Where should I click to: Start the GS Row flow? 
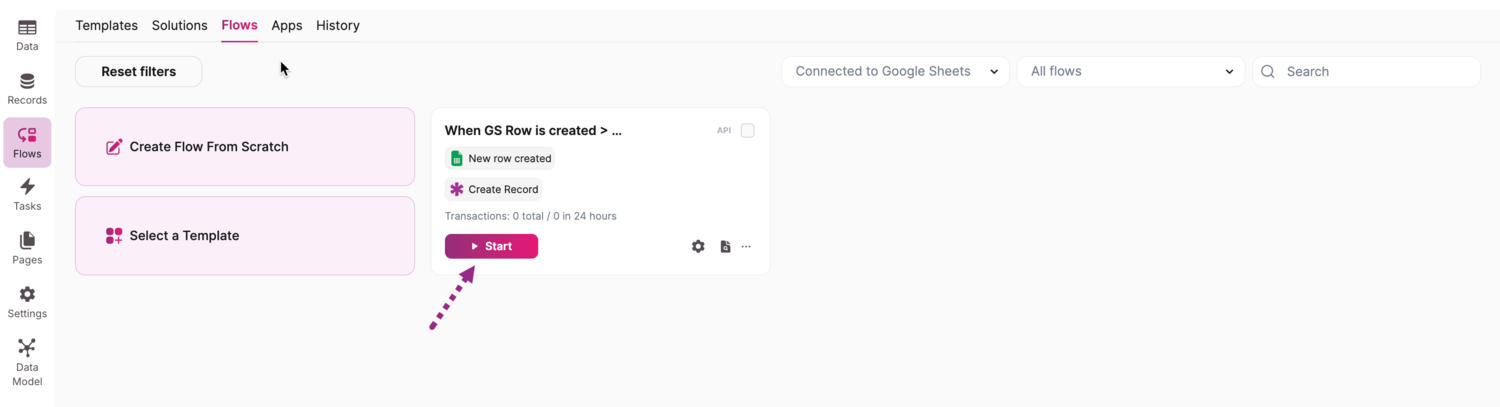click(491, 246)
